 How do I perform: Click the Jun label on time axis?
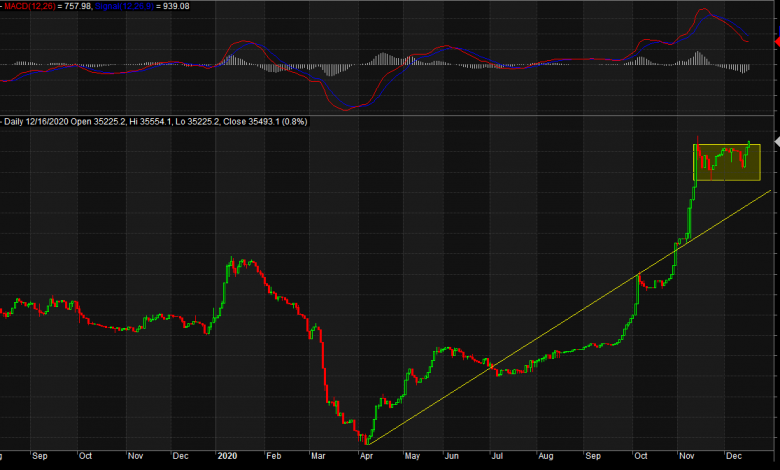pyautogui.click(x=453, y=456)
